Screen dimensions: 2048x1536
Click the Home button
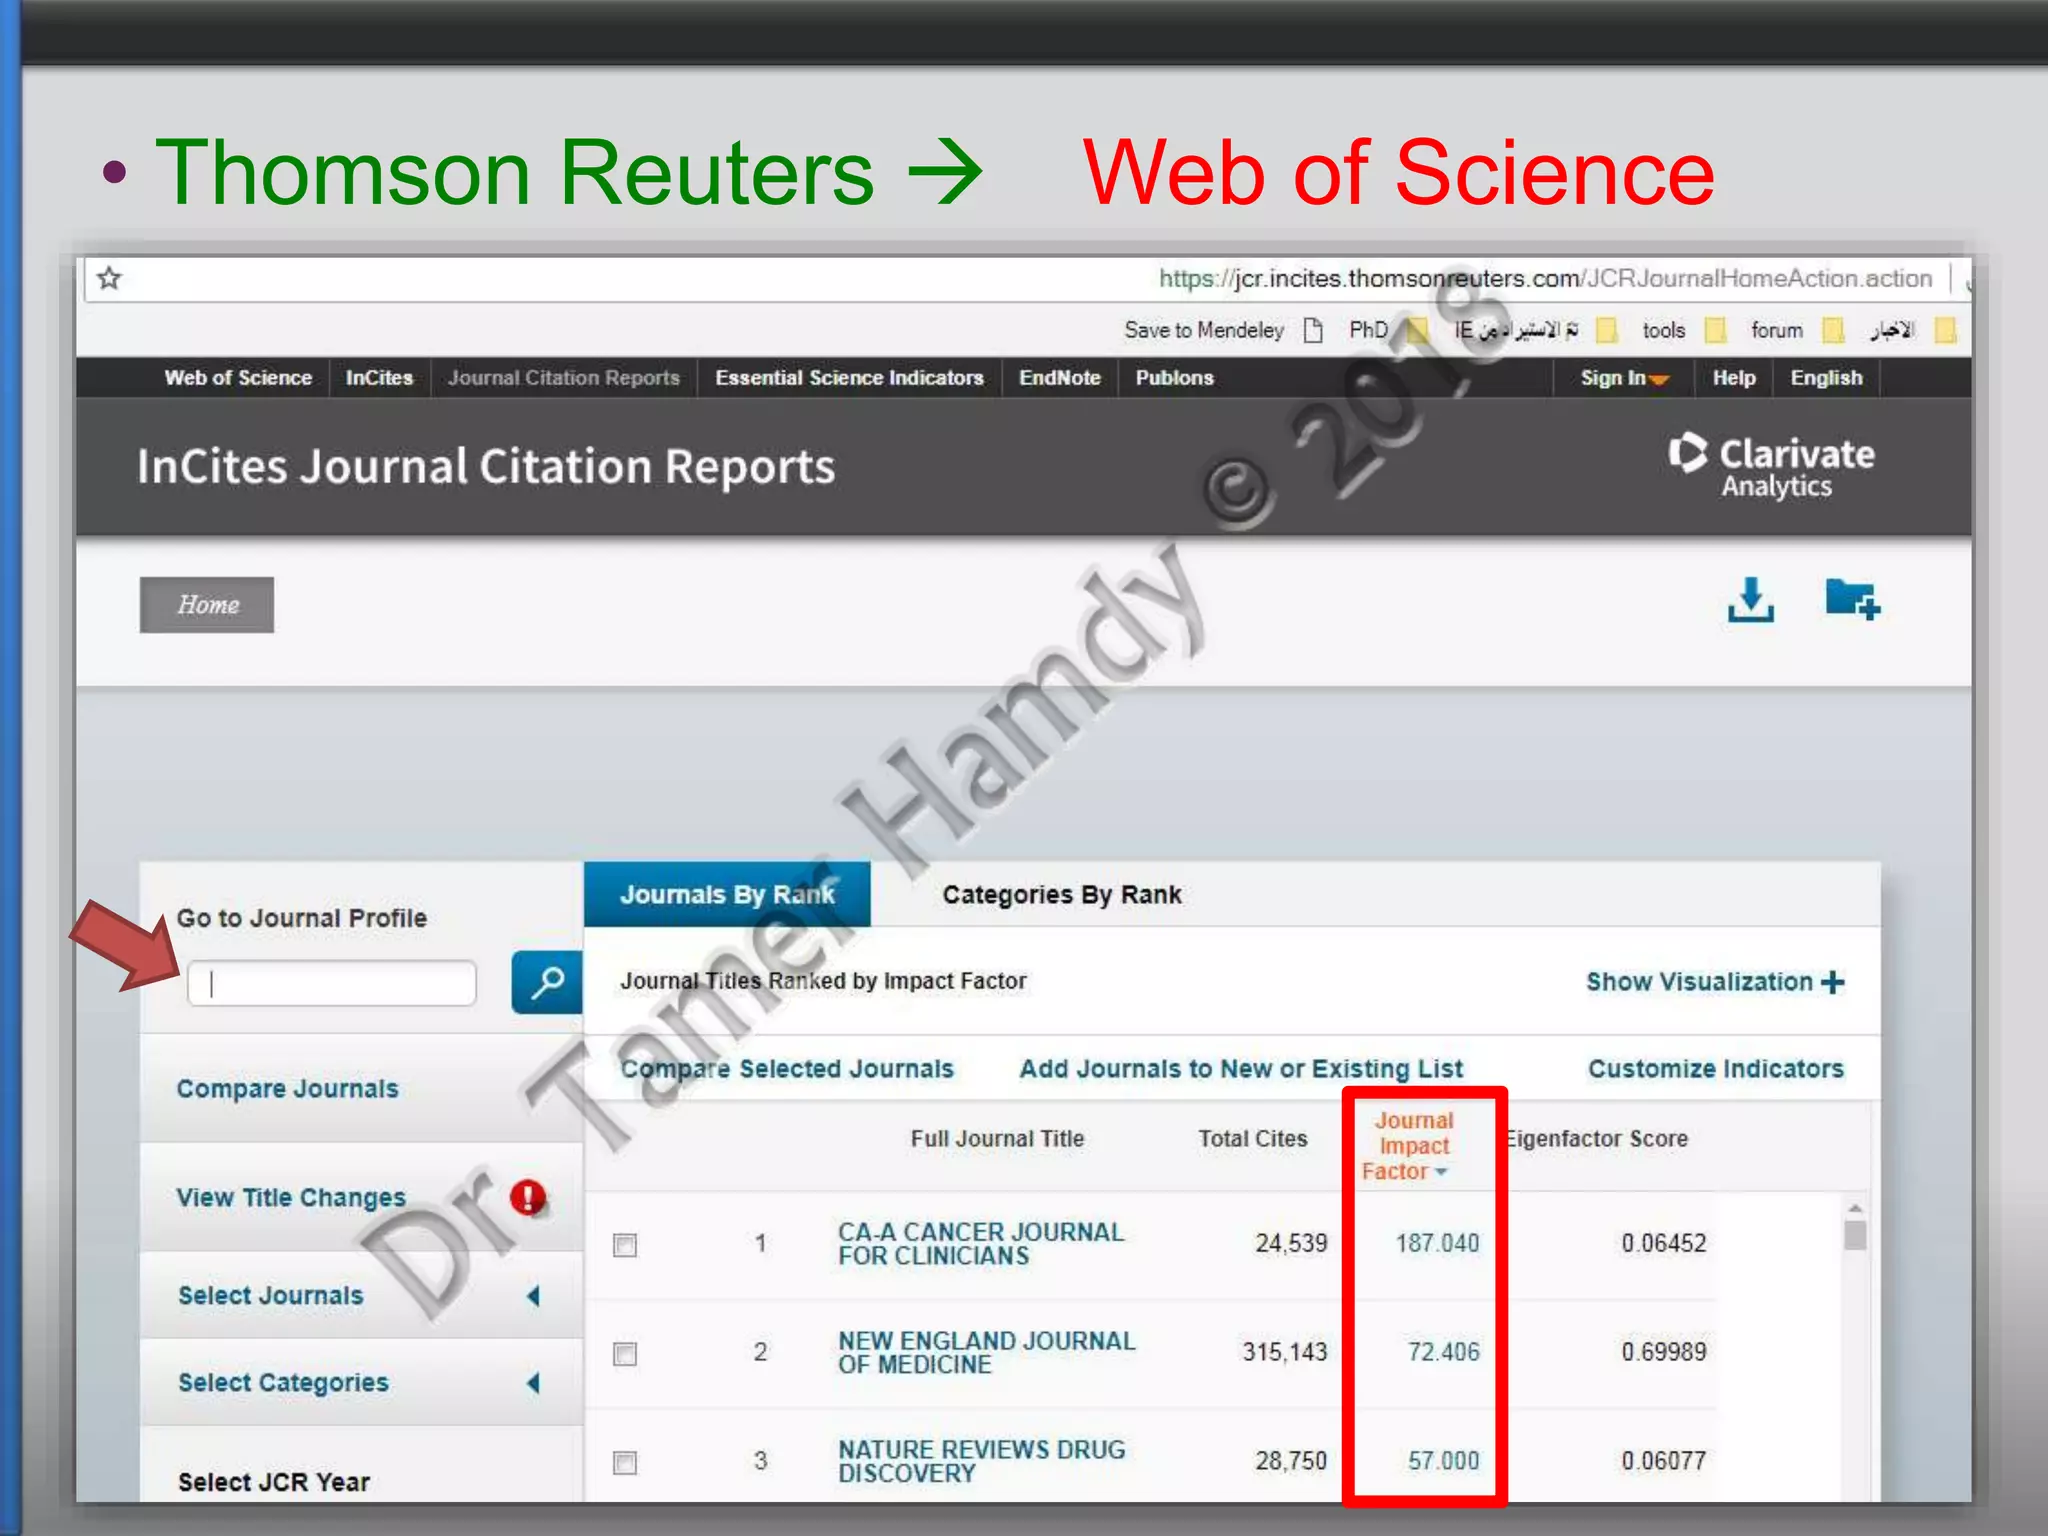pyautogui.click(x=207, y=605)
